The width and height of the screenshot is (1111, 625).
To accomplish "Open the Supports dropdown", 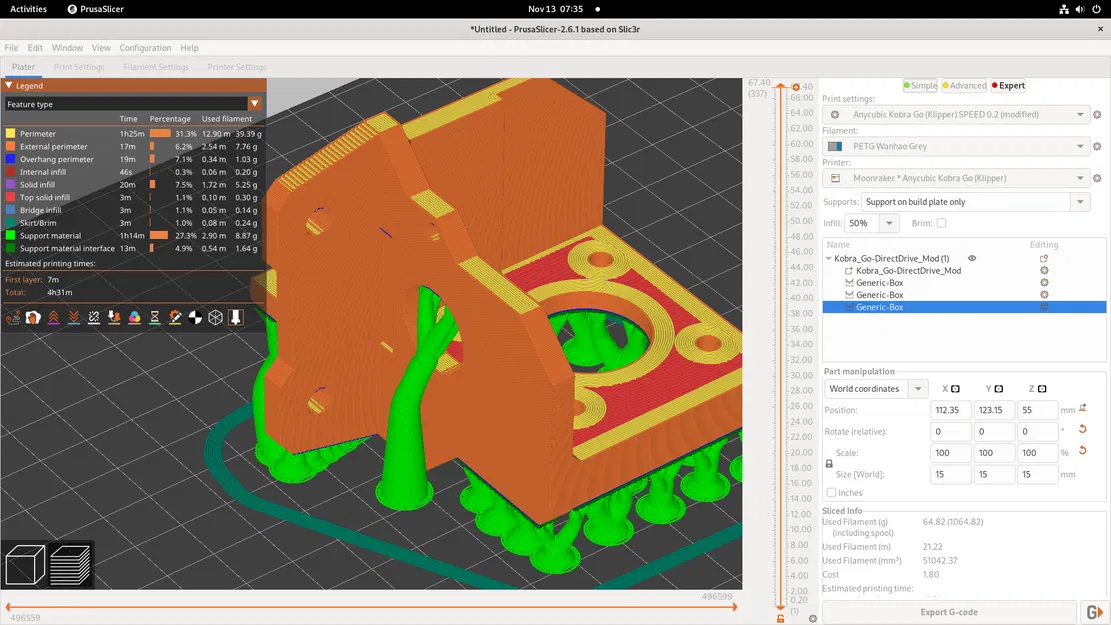I will [x=1080, y=202].
